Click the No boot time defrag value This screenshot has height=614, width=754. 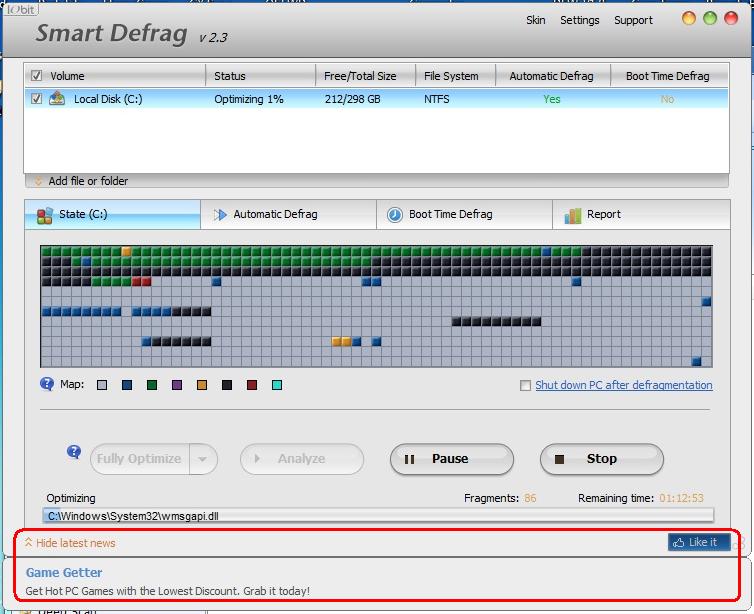pyautogui.click(x=667, y=99)
